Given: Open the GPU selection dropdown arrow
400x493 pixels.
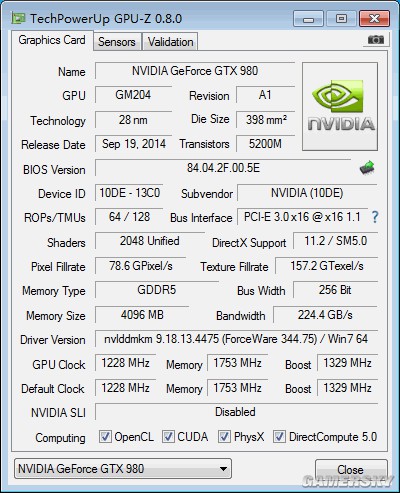Looking at the screenshot, I should tap(223, 469).
